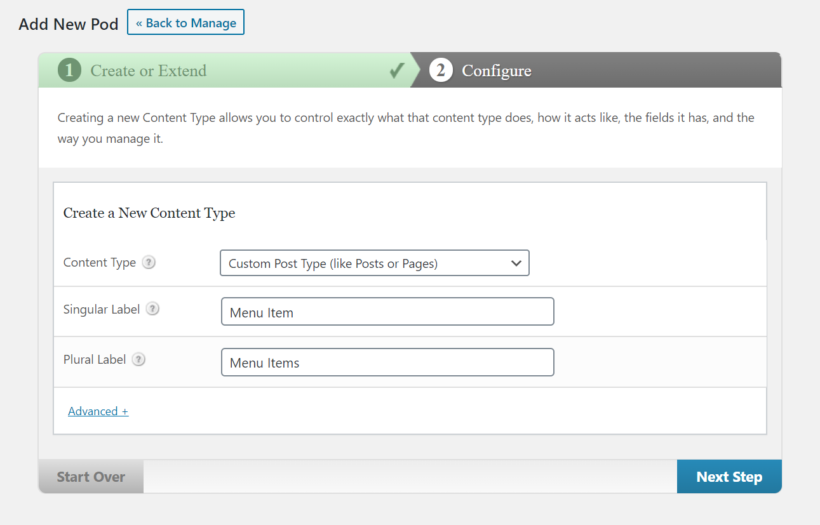
Task: Click the Content Type label text
Action: pyautogui.click(x=99, y=262)
